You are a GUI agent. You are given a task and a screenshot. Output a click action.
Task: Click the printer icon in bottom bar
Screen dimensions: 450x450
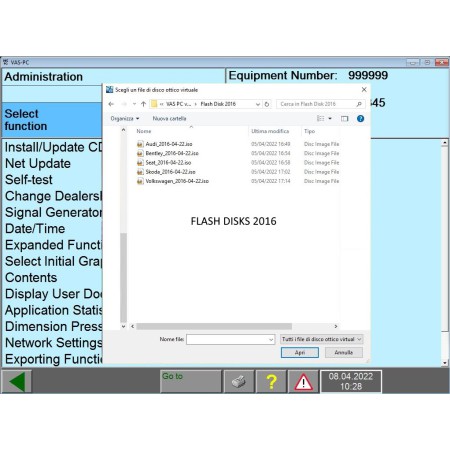pyautogui.click(x=238, y=381)
